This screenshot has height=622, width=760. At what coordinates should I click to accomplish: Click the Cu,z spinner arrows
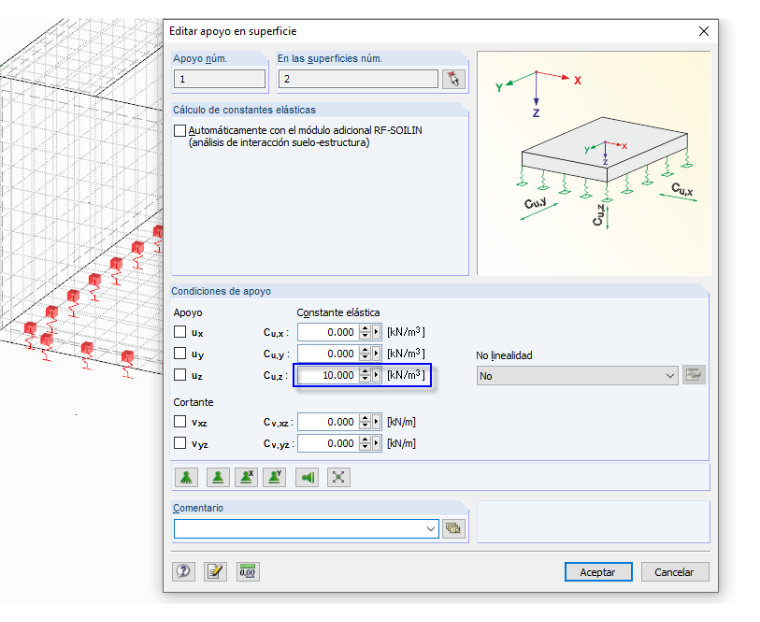click(x=365, y=375)
